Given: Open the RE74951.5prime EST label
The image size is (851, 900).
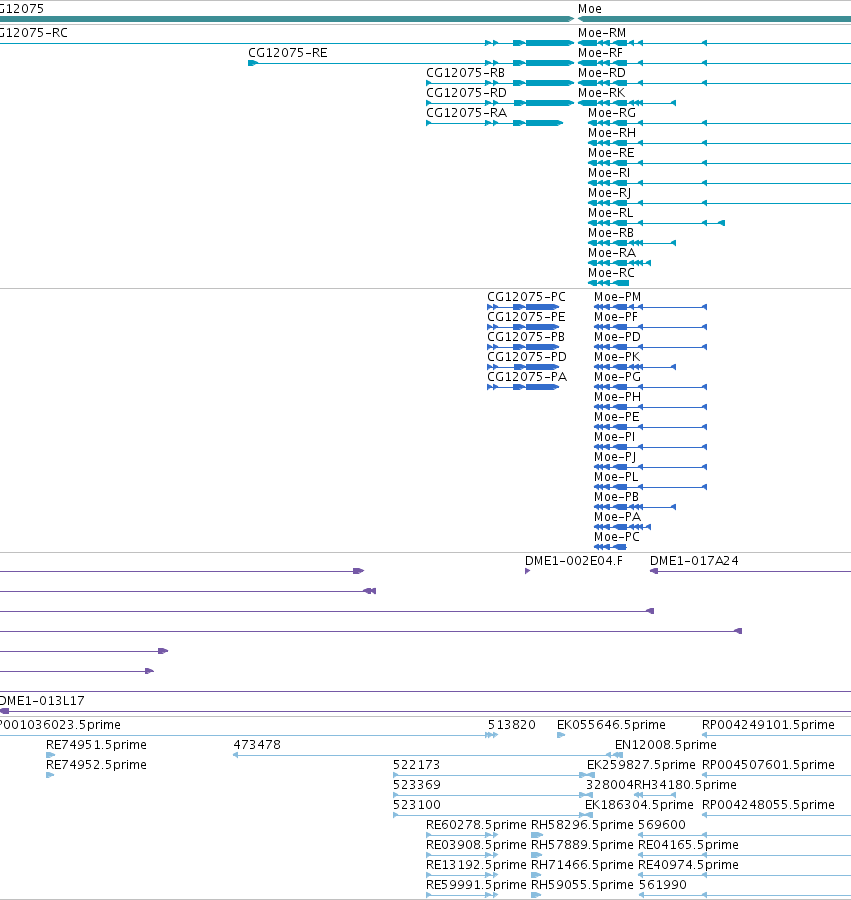Looking at the screenshot, I should (96, 745).
